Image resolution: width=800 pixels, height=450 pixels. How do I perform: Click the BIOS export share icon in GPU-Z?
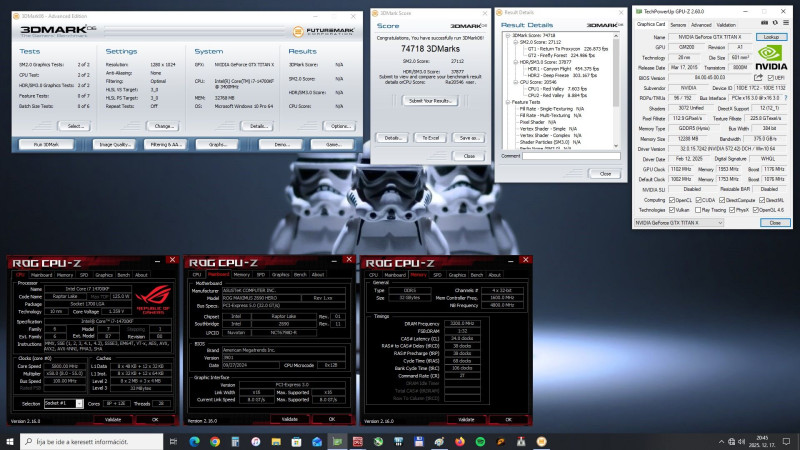click(x=759, y=78)
